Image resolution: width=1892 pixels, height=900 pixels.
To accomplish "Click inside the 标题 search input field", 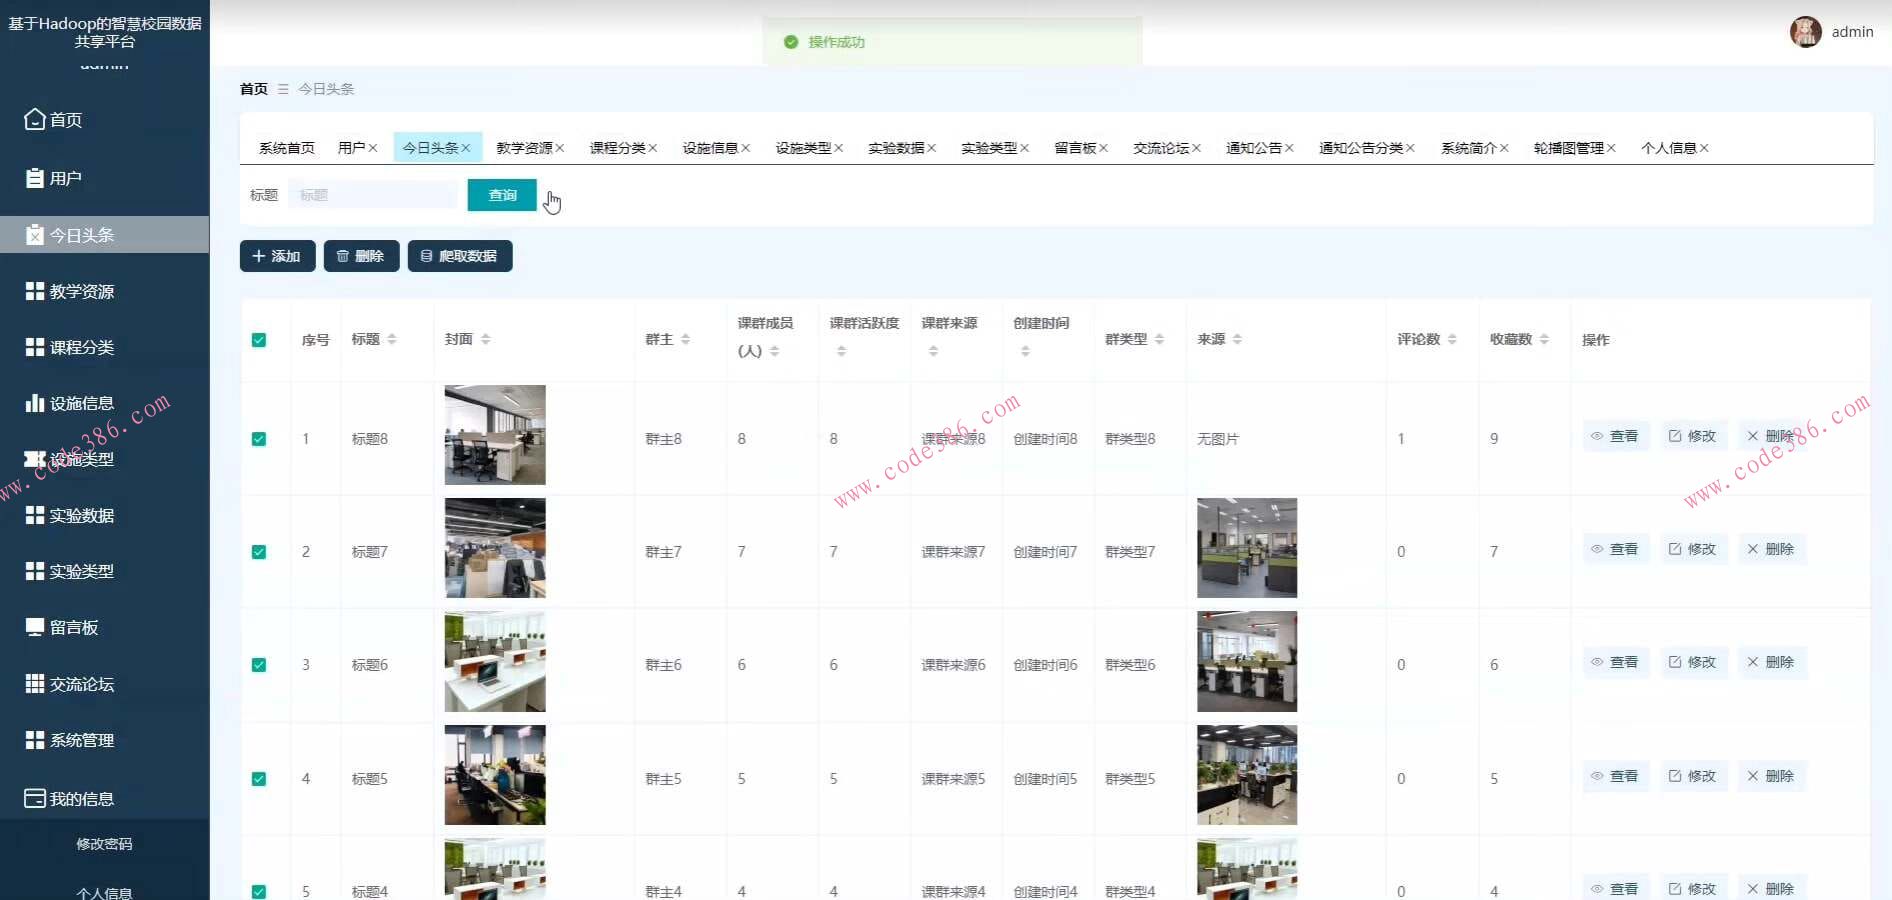I will 372,194.
